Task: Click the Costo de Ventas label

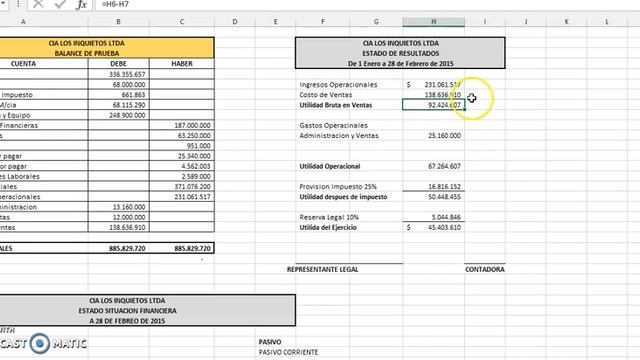Action: tap(326, 95)
